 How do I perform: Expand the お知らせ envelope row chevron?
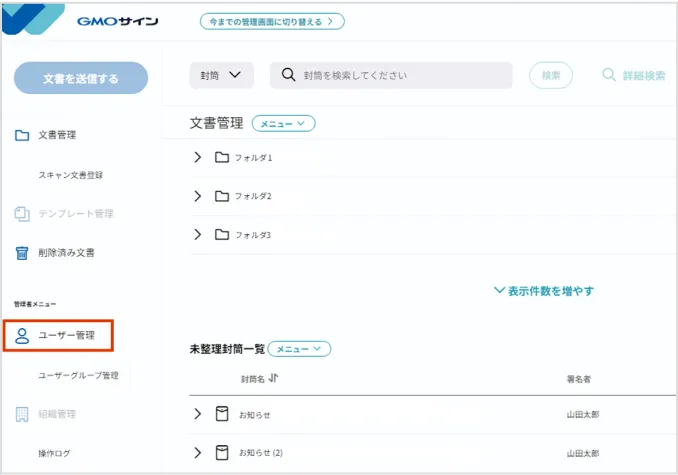pyautogui.click(x=198, y=414)
